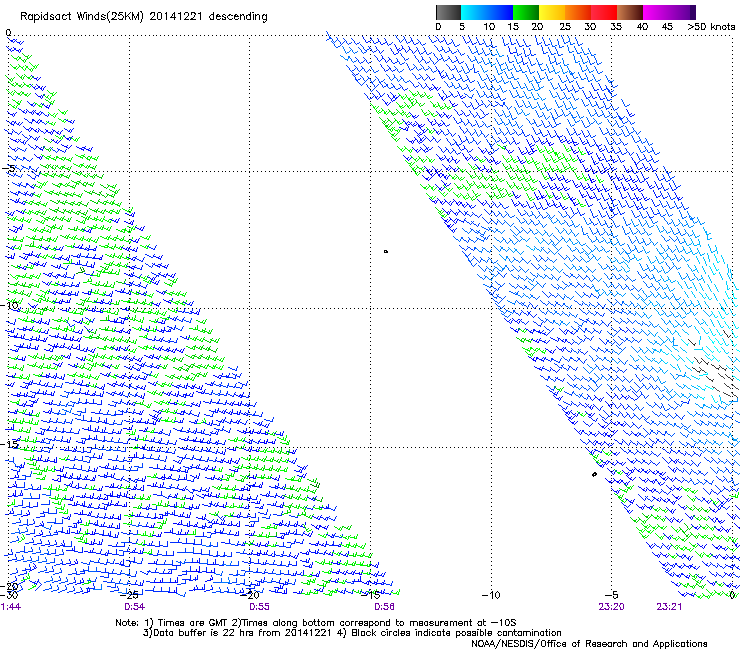
Task: Click the '-15' latitude label on left axis
Action: (x=10, y=444)
